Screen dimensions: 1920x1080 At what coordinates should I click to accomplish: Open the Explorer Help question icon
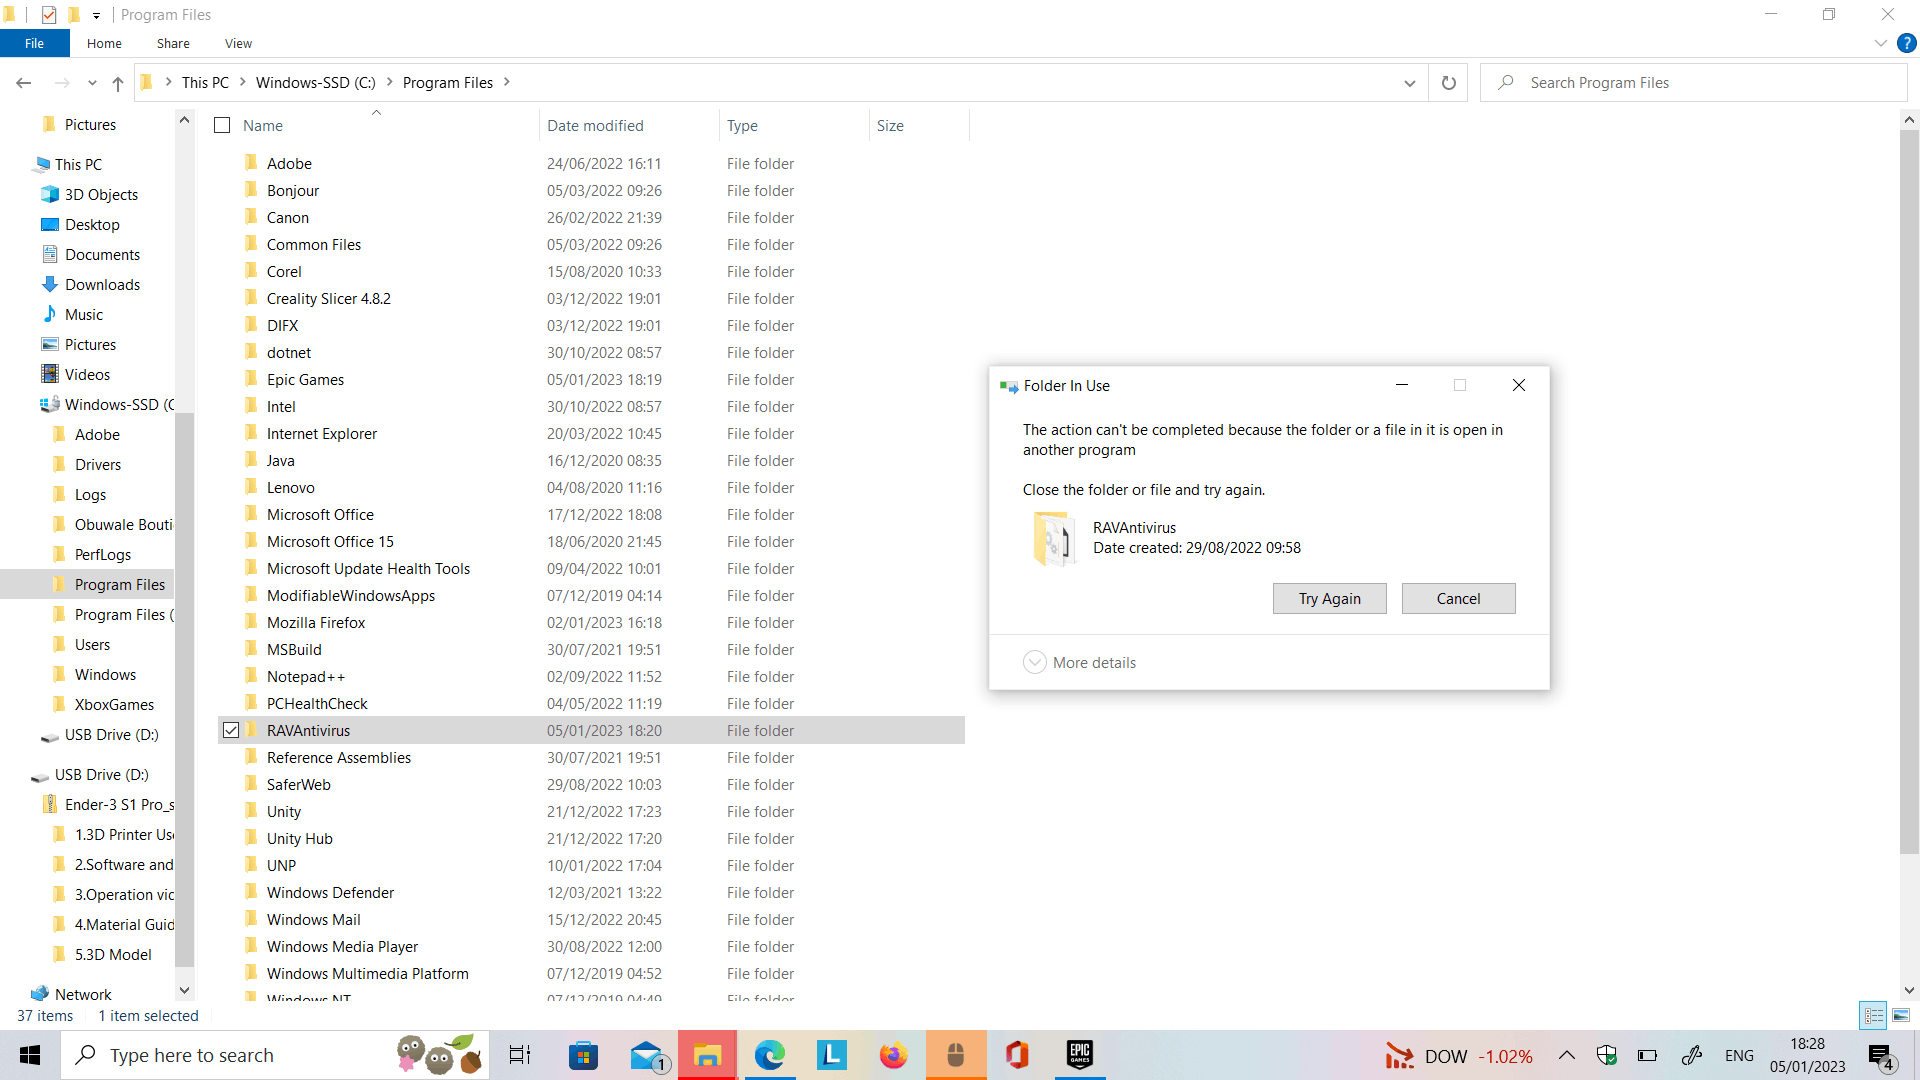1907,43
